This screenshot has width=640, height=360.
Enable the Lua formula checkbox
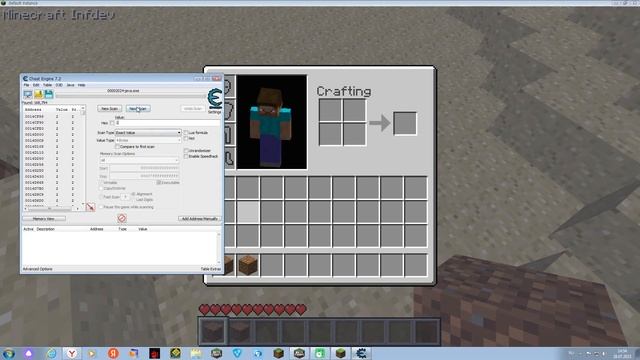(186, 133)
